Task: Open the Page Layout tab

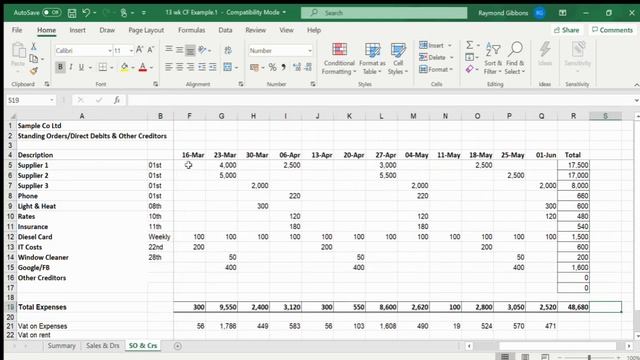Action: [x=146, y=30]
